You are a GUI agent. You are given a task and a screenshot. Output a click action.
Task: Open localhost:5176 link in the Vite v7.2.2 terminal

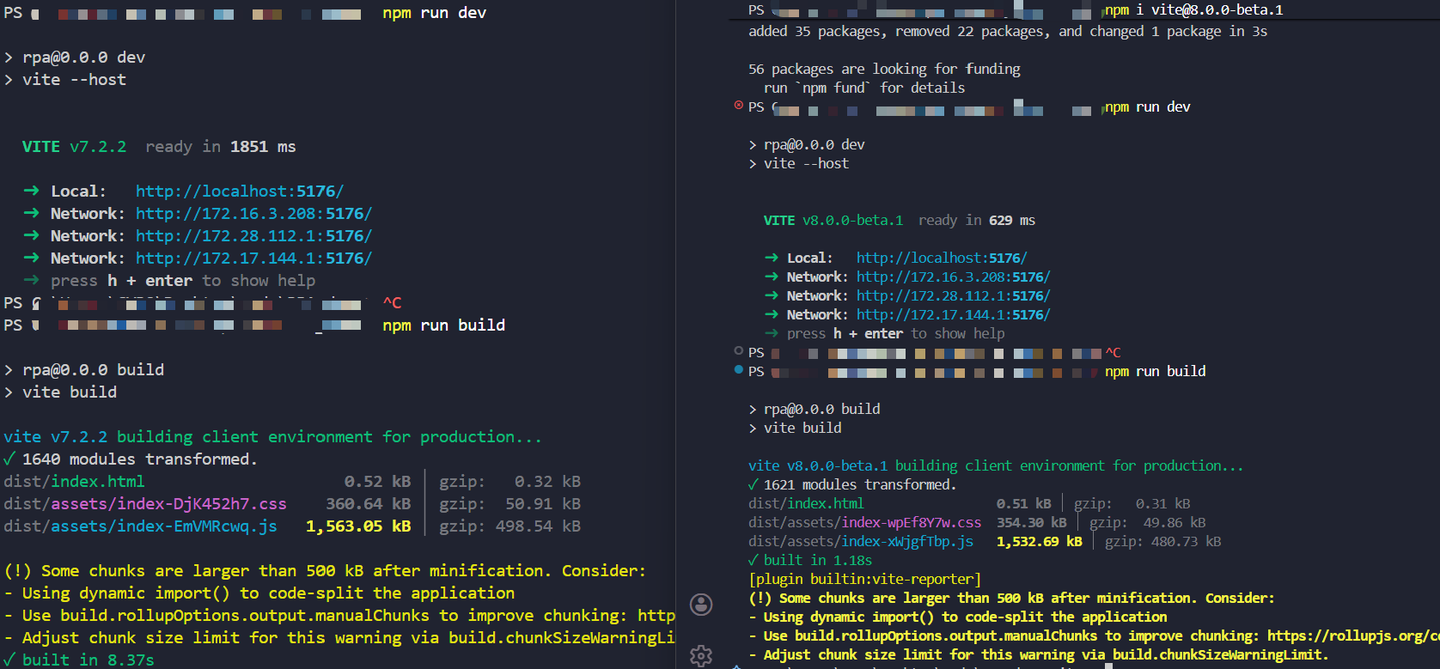click(x=240, y=191)
